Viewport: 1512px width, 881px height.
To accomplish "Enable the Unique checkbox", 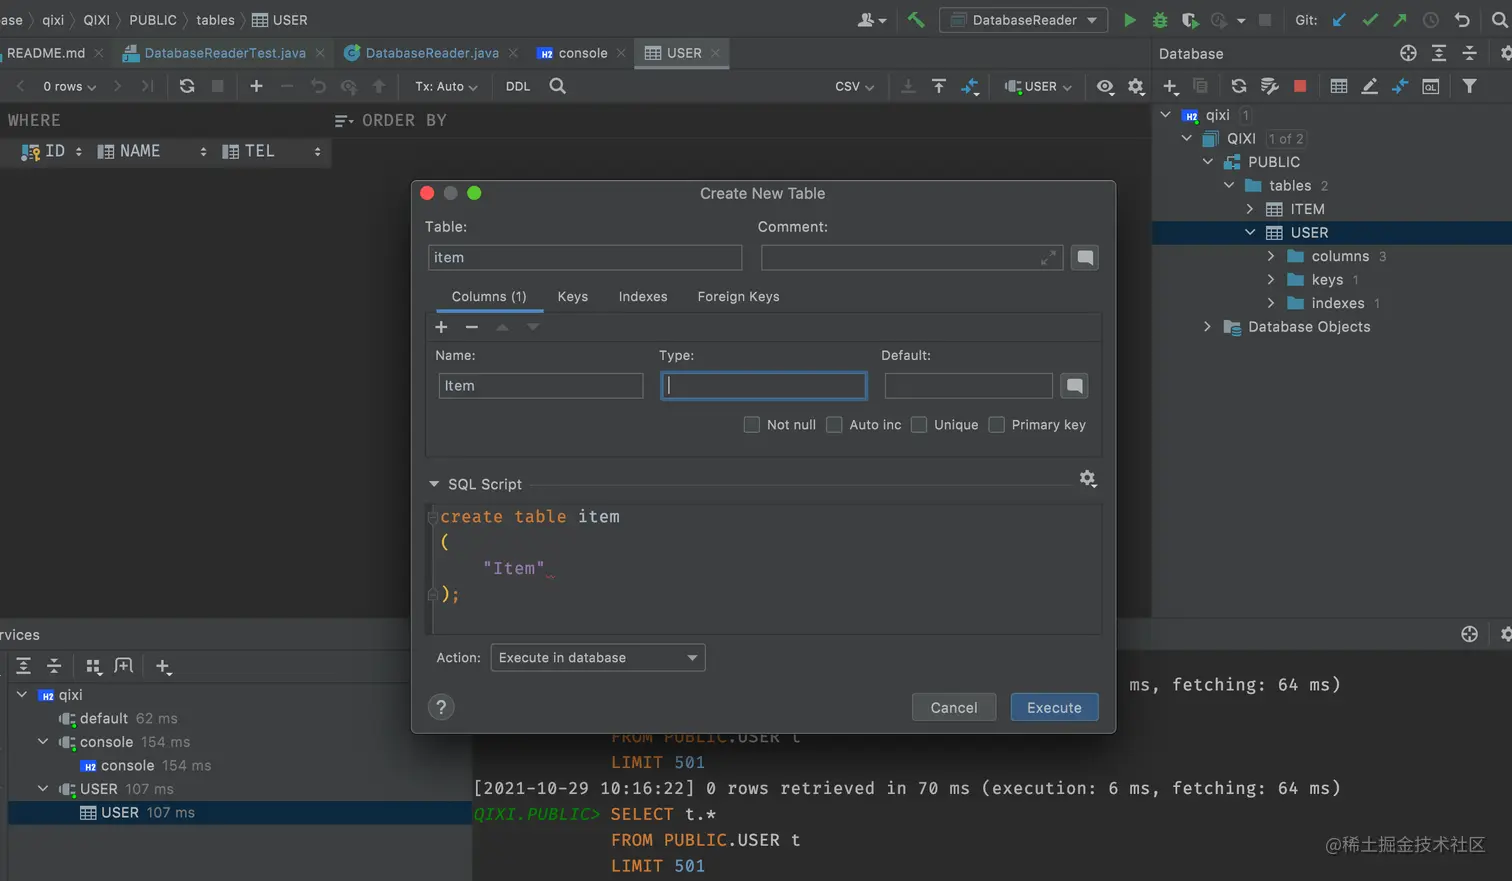I will pos(919,425).
